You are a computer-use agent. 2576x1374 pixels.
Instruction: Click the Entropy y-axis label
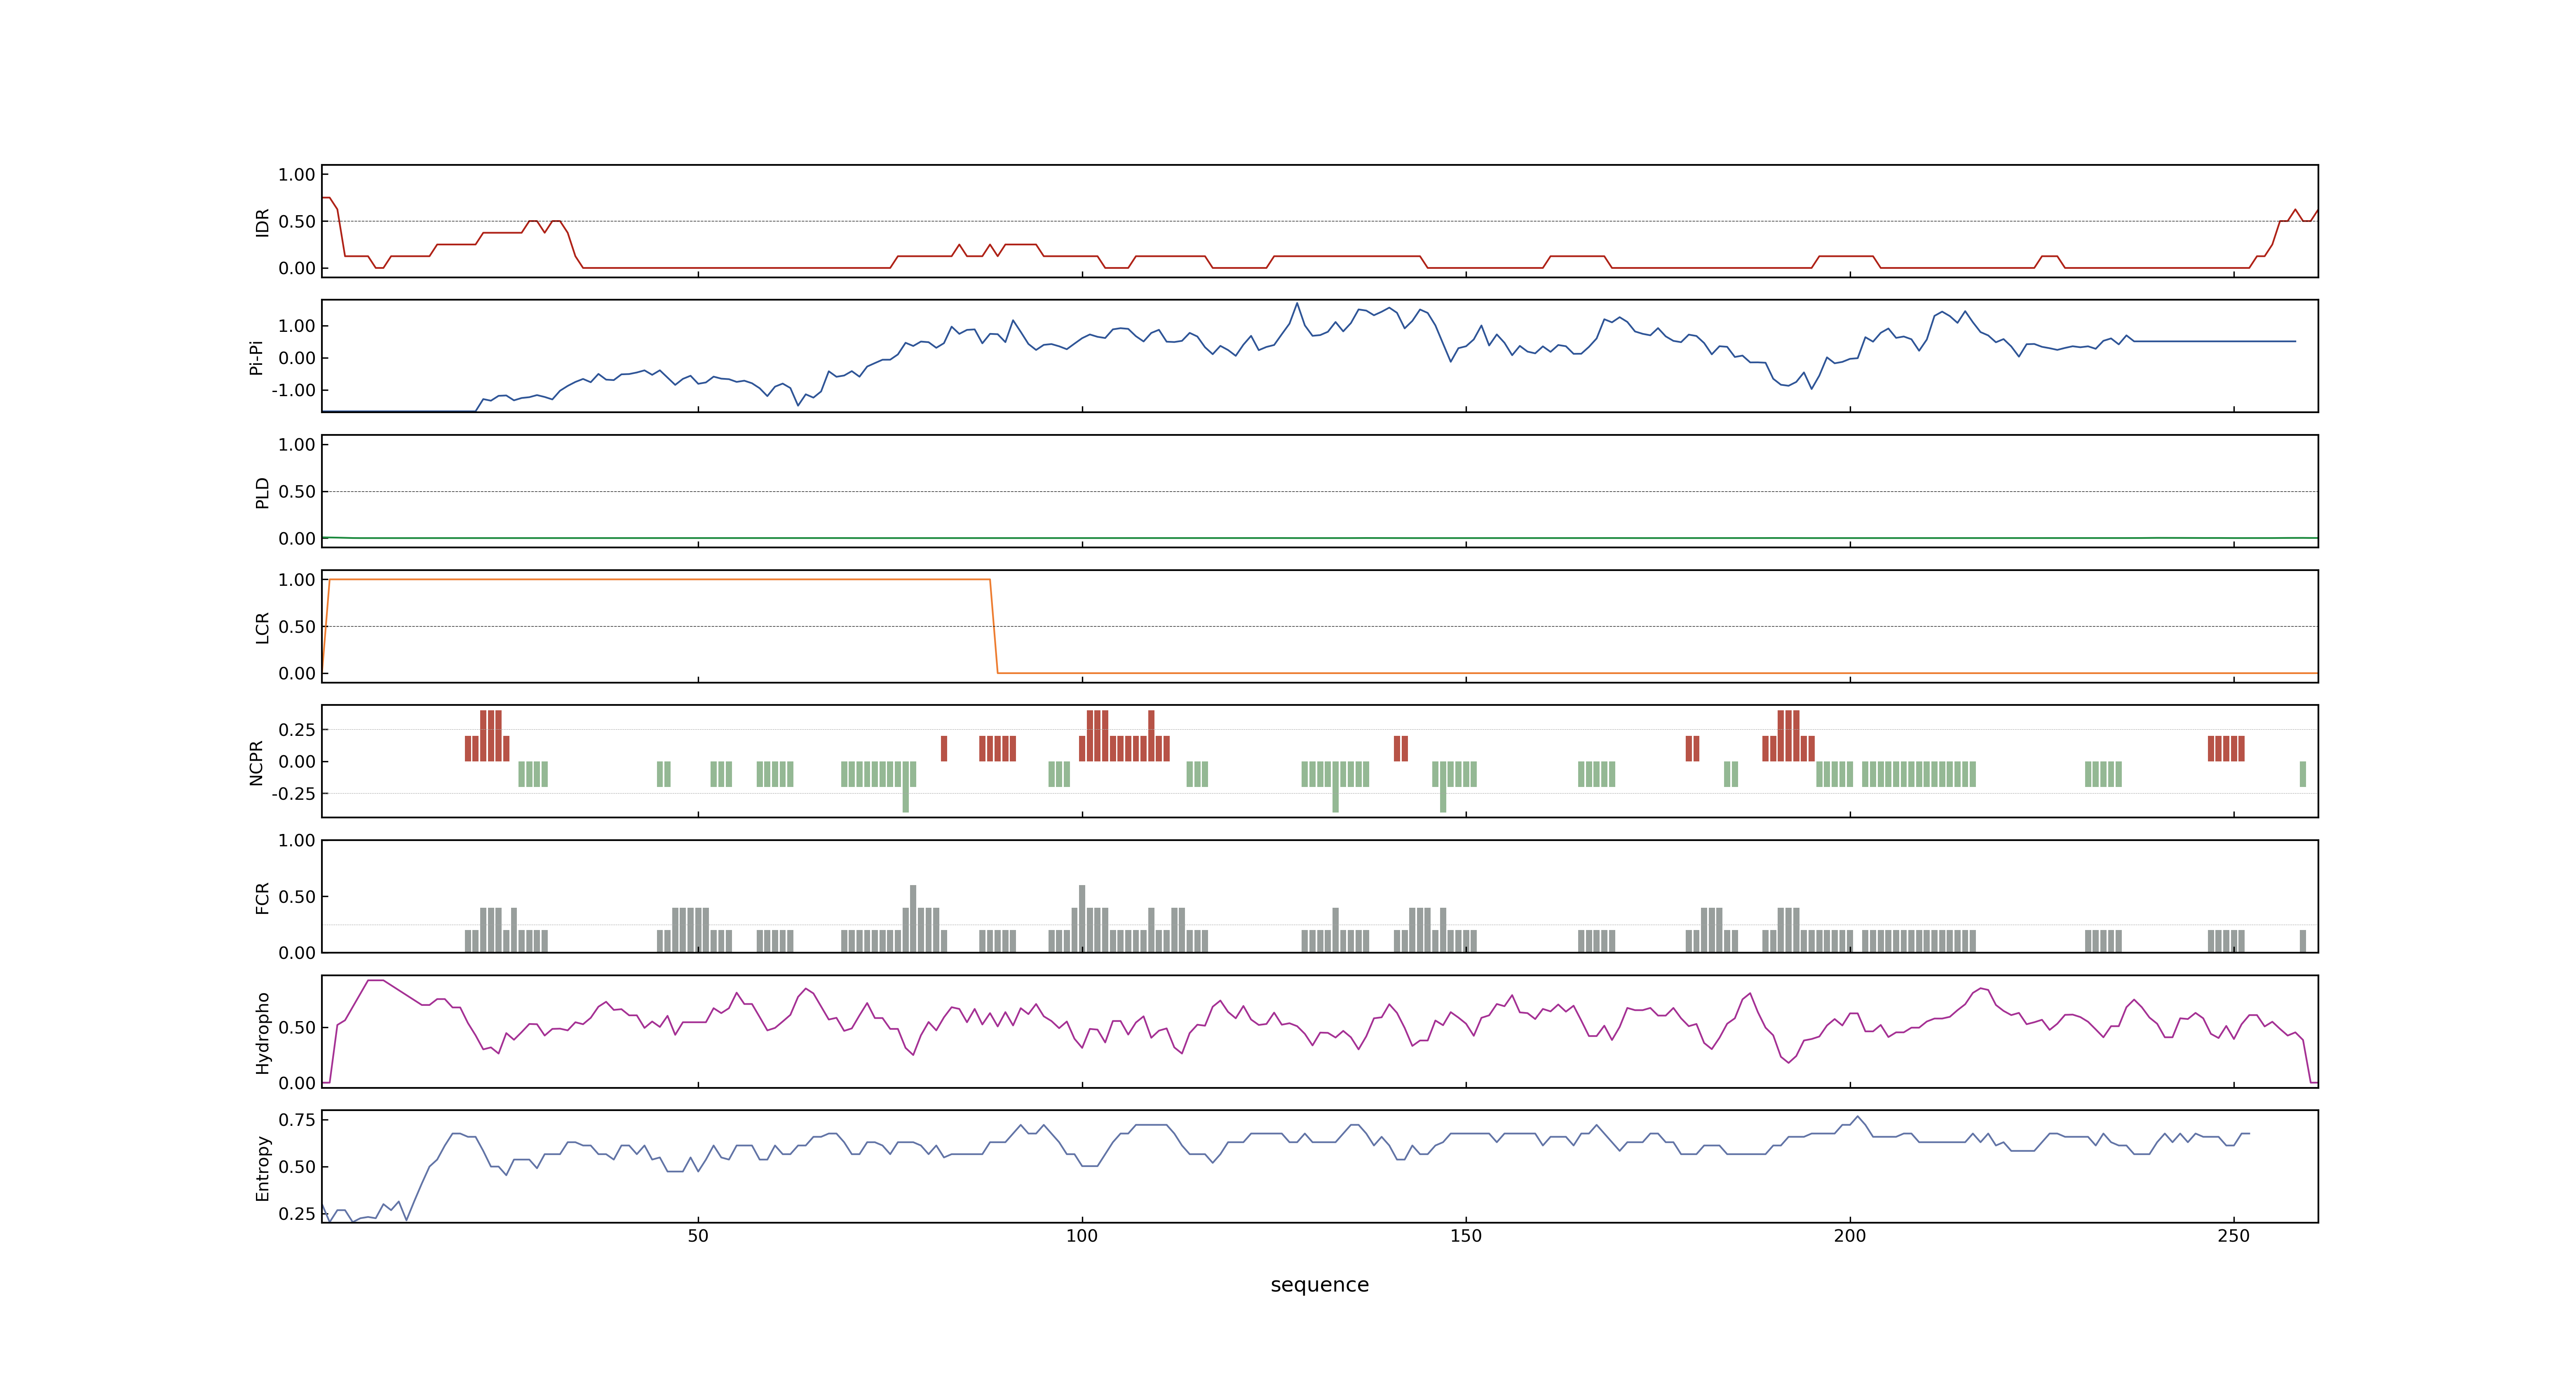[262, 1167]
